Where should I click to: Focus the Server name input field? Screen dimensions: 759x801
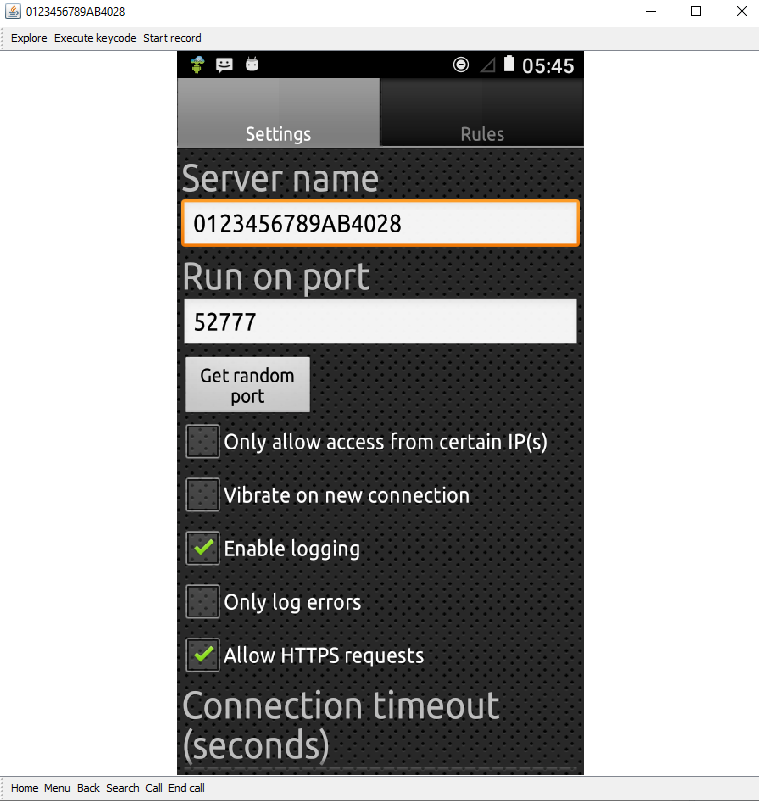click(x=381, y=223)
